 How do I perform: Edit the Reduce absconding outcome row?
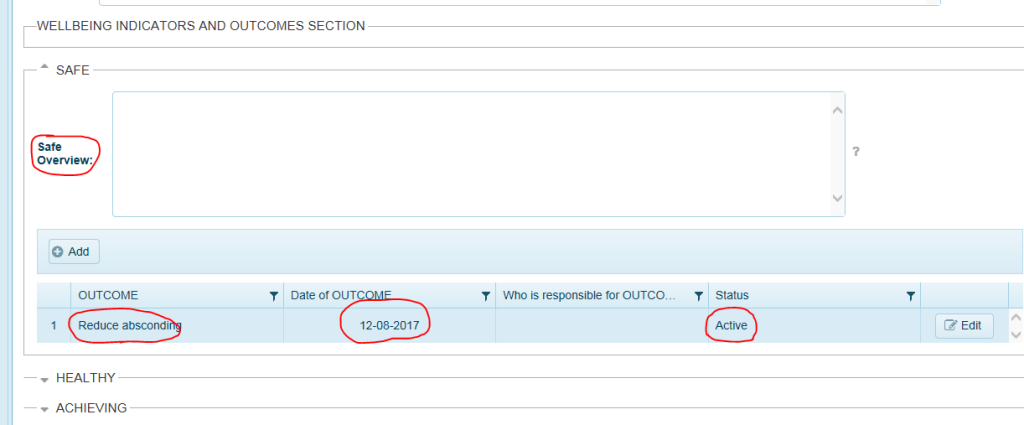coord(964,326)
